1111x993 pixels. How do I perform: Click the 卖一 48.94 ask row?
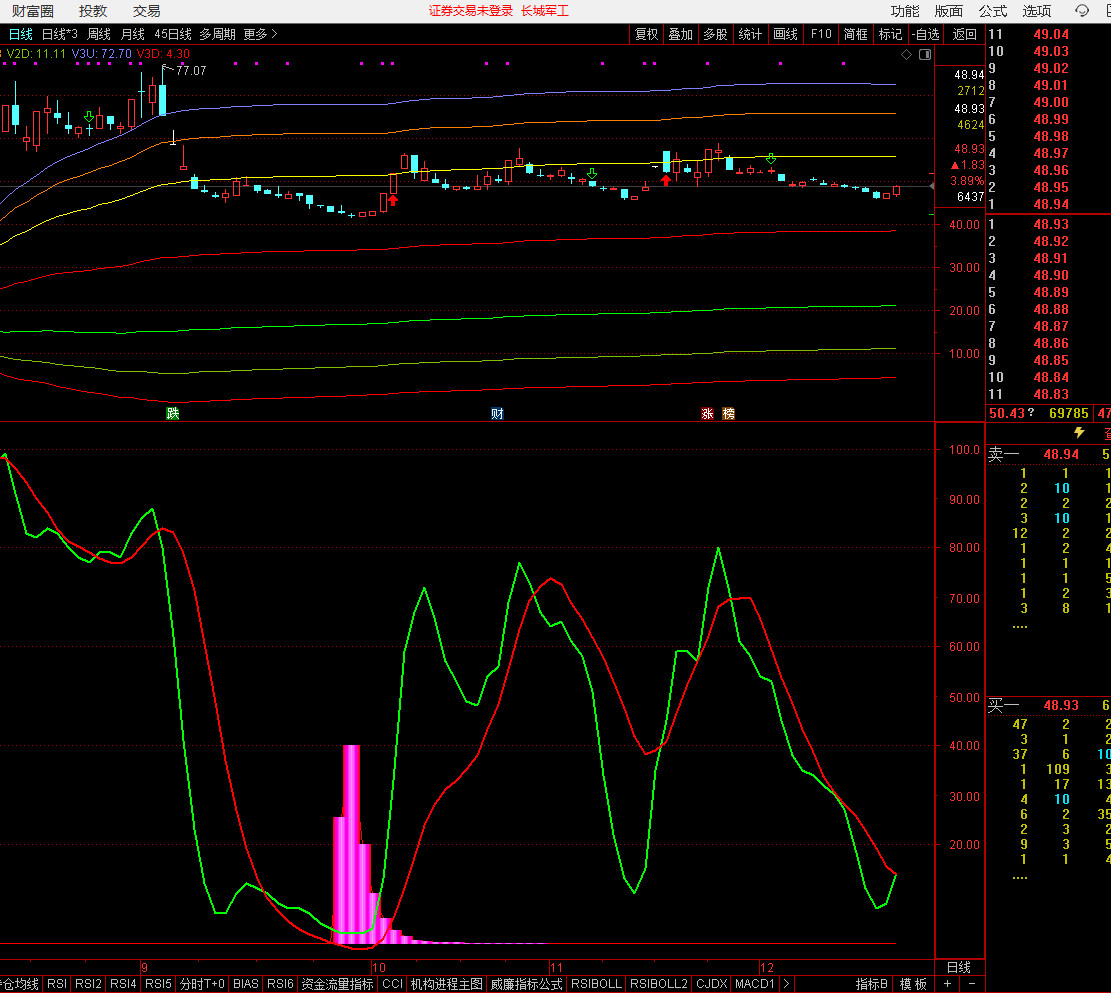(1049, 454)
